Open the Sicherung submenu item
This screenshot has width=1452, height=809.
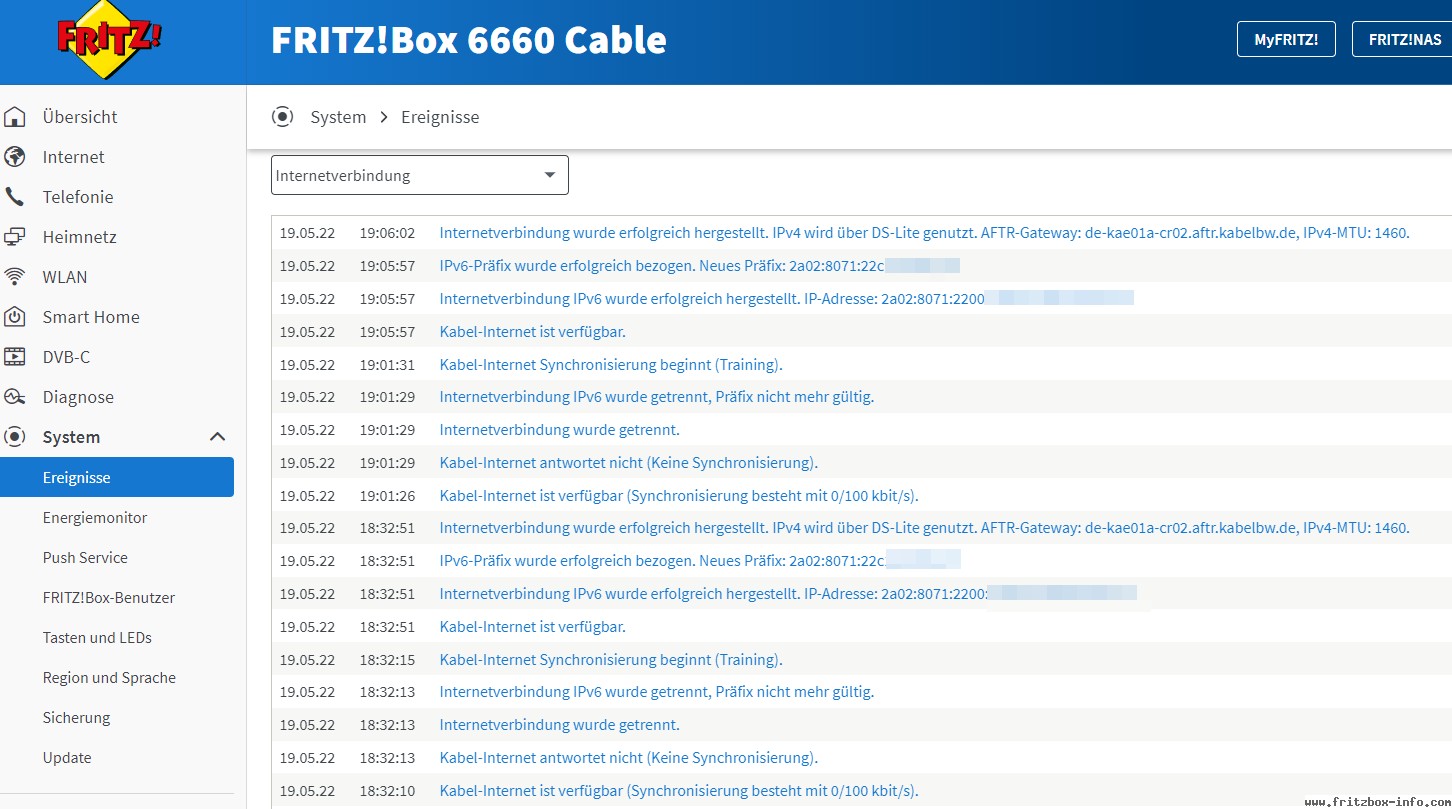coord(76,717)
